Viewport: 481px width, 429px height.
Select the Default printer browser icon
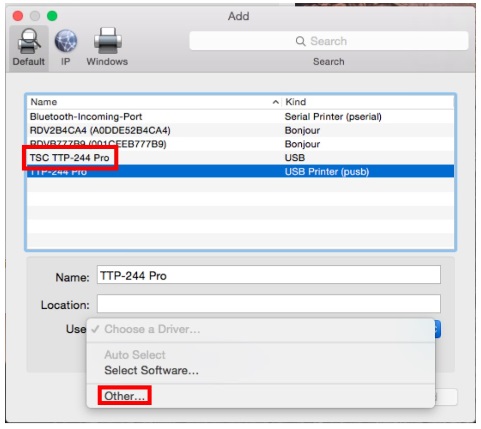(x=29, y=42)
